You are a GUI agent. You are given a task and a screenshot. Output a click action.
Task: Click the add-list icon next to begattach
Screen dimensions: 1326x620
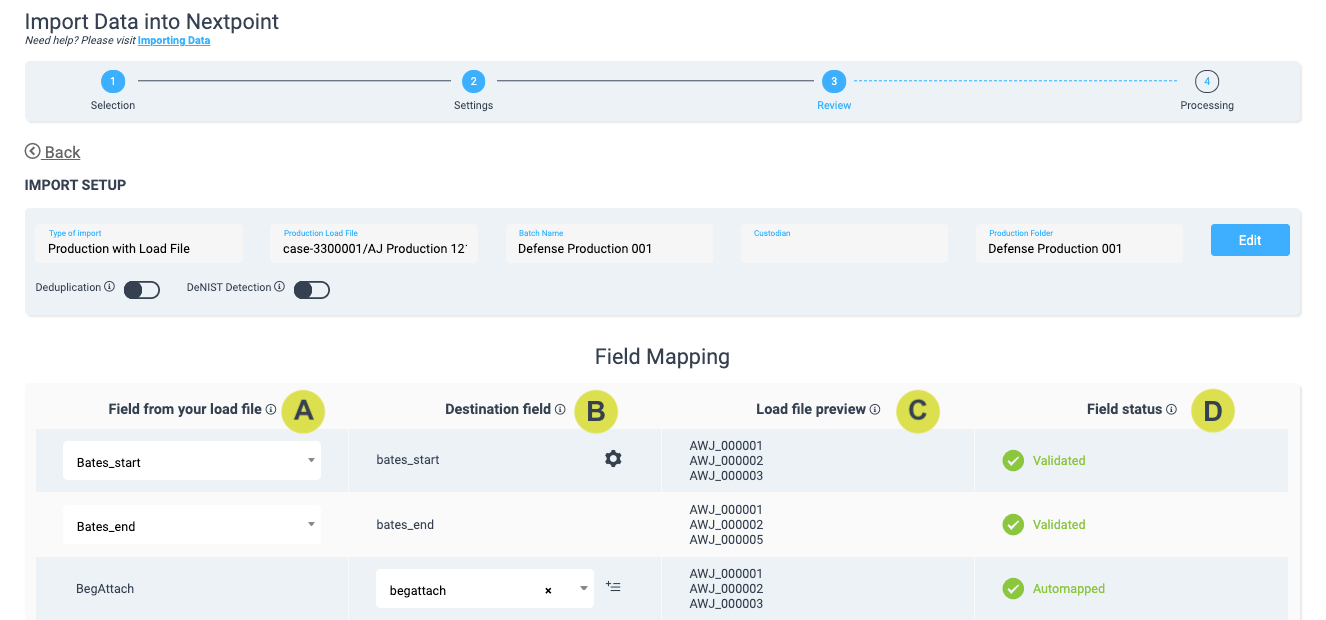613,587
